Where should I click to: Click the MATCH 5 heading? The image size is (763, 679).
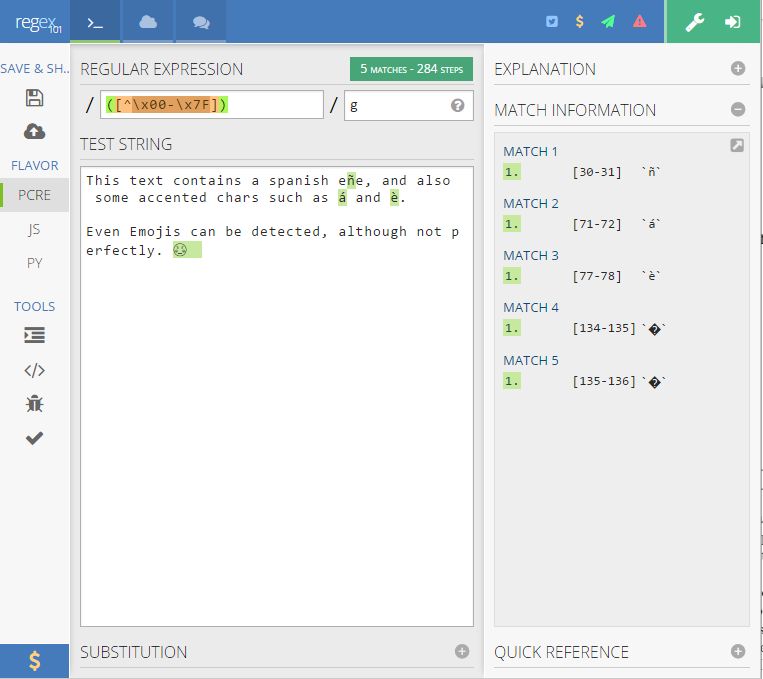[530, 361]
